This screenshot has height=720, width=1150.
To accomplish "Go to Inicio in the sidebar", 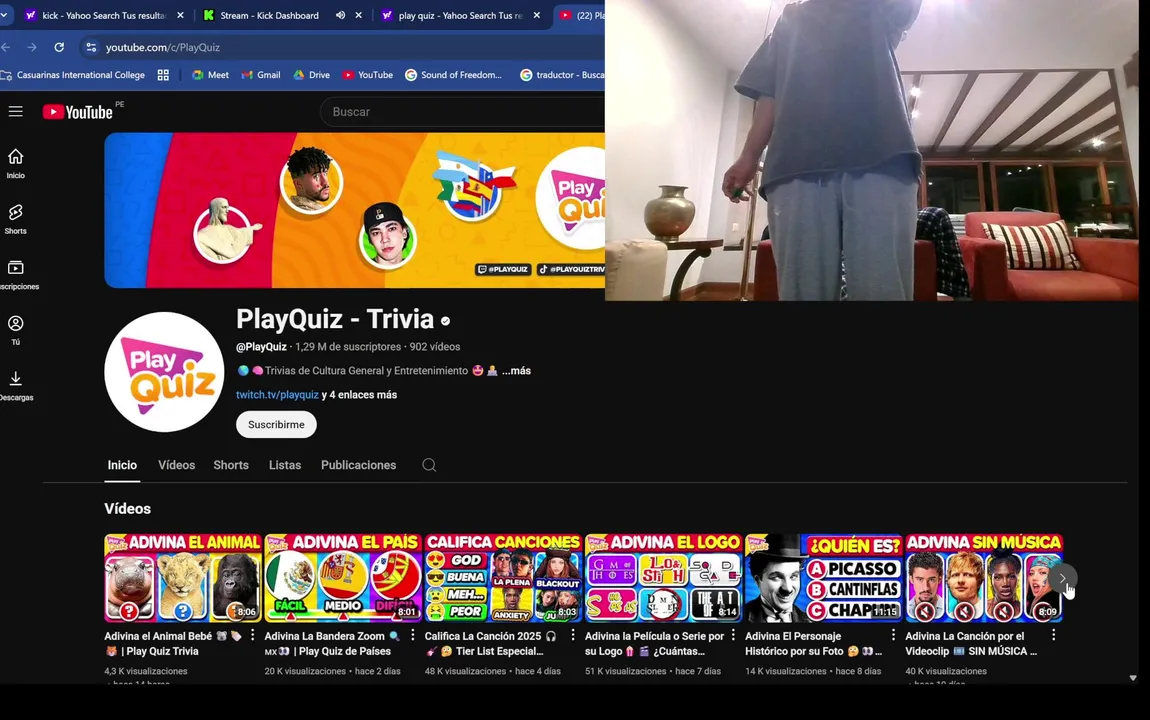I will pyautogui.click(x=15, y=164).
